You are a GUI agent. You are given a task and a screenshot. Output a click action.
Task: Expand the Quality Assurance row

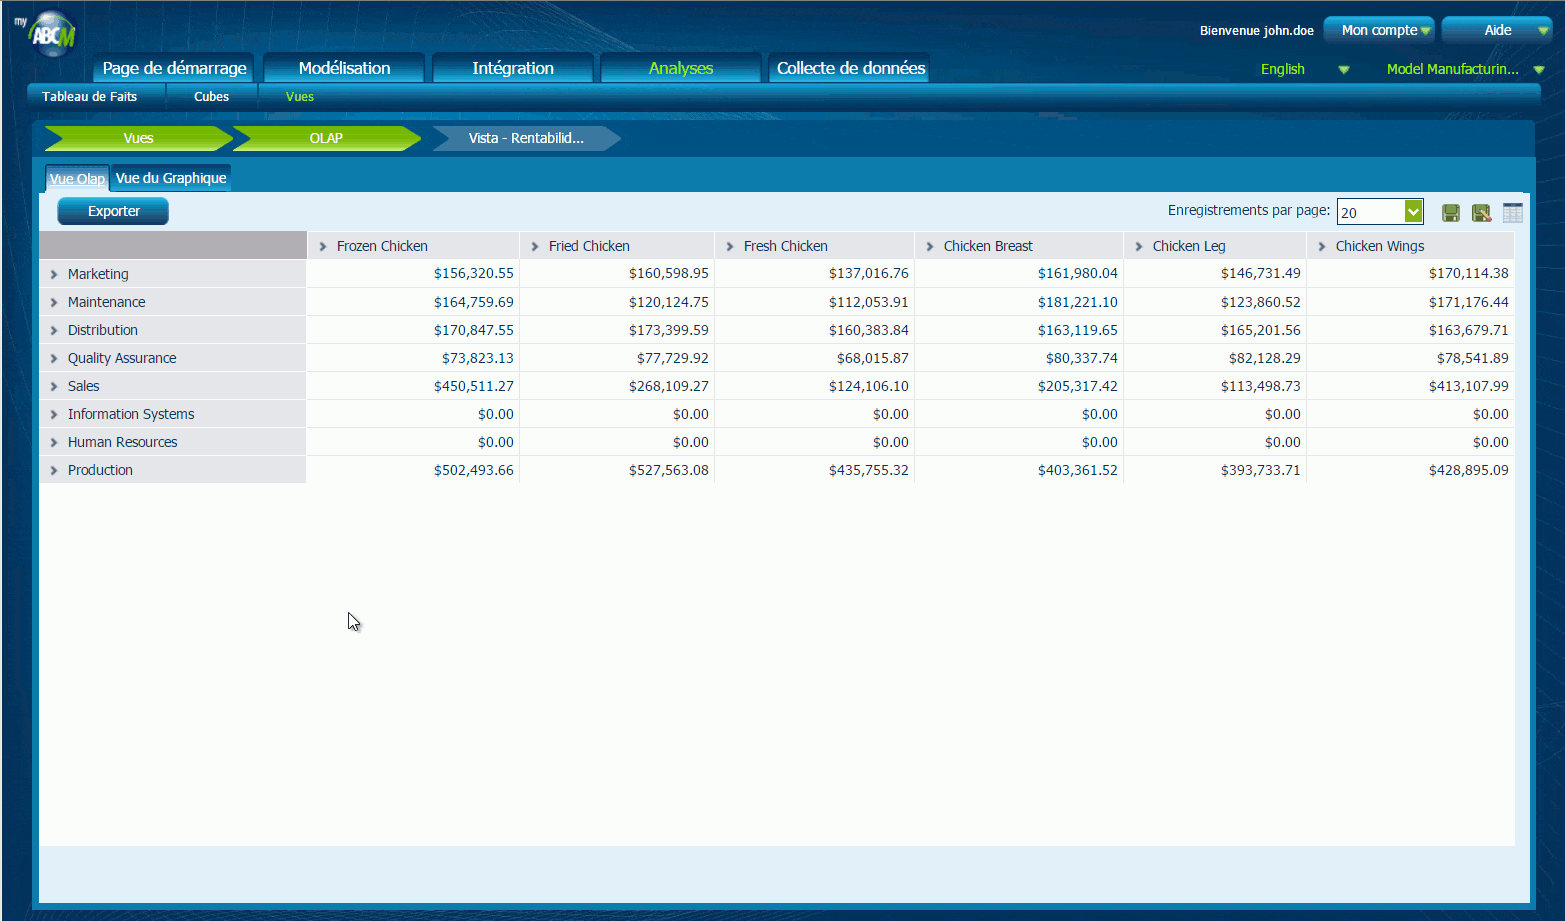[54, 358]
